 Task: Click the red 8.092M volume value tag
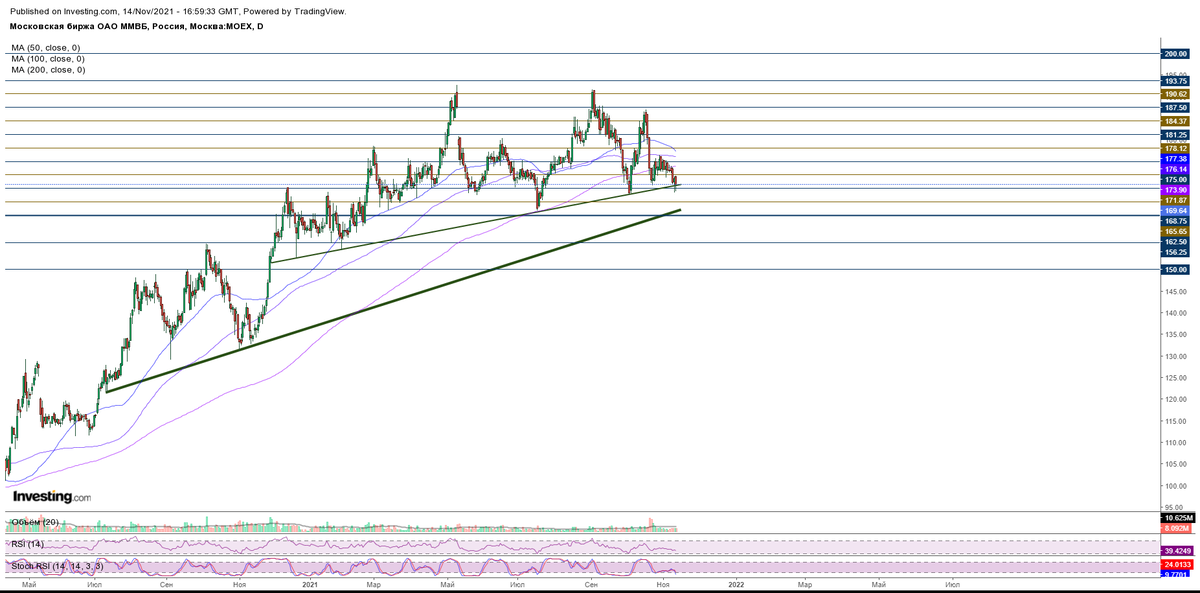click(1174, 527)
